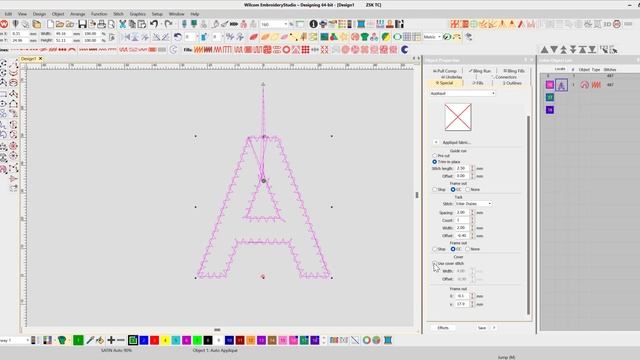
Task: Select the magenta swatch in Color-Object List
Action: coord(550,85)
